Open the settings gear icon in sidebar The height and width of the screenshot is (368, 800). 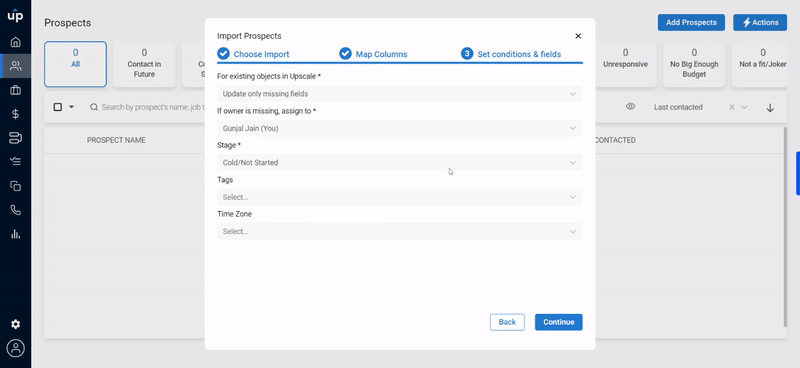(x=15, y=324)
